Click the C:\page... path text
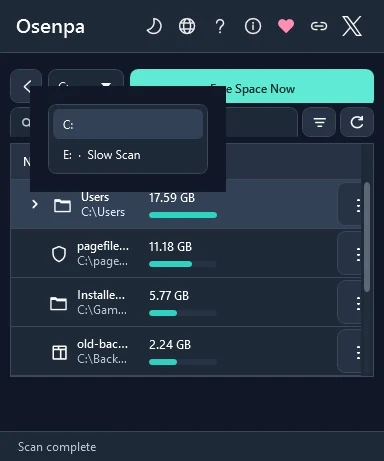This screenshot has height=461, width=384. (x=102, y=261)
